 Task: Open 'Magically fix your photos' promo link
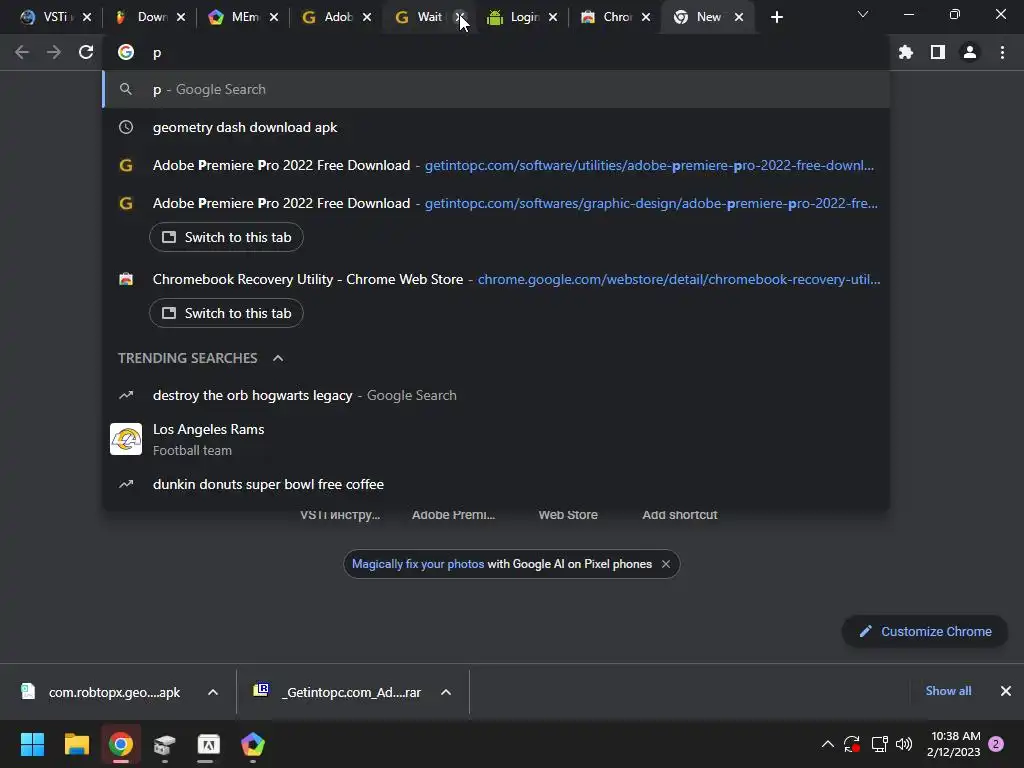coord(418,564)
